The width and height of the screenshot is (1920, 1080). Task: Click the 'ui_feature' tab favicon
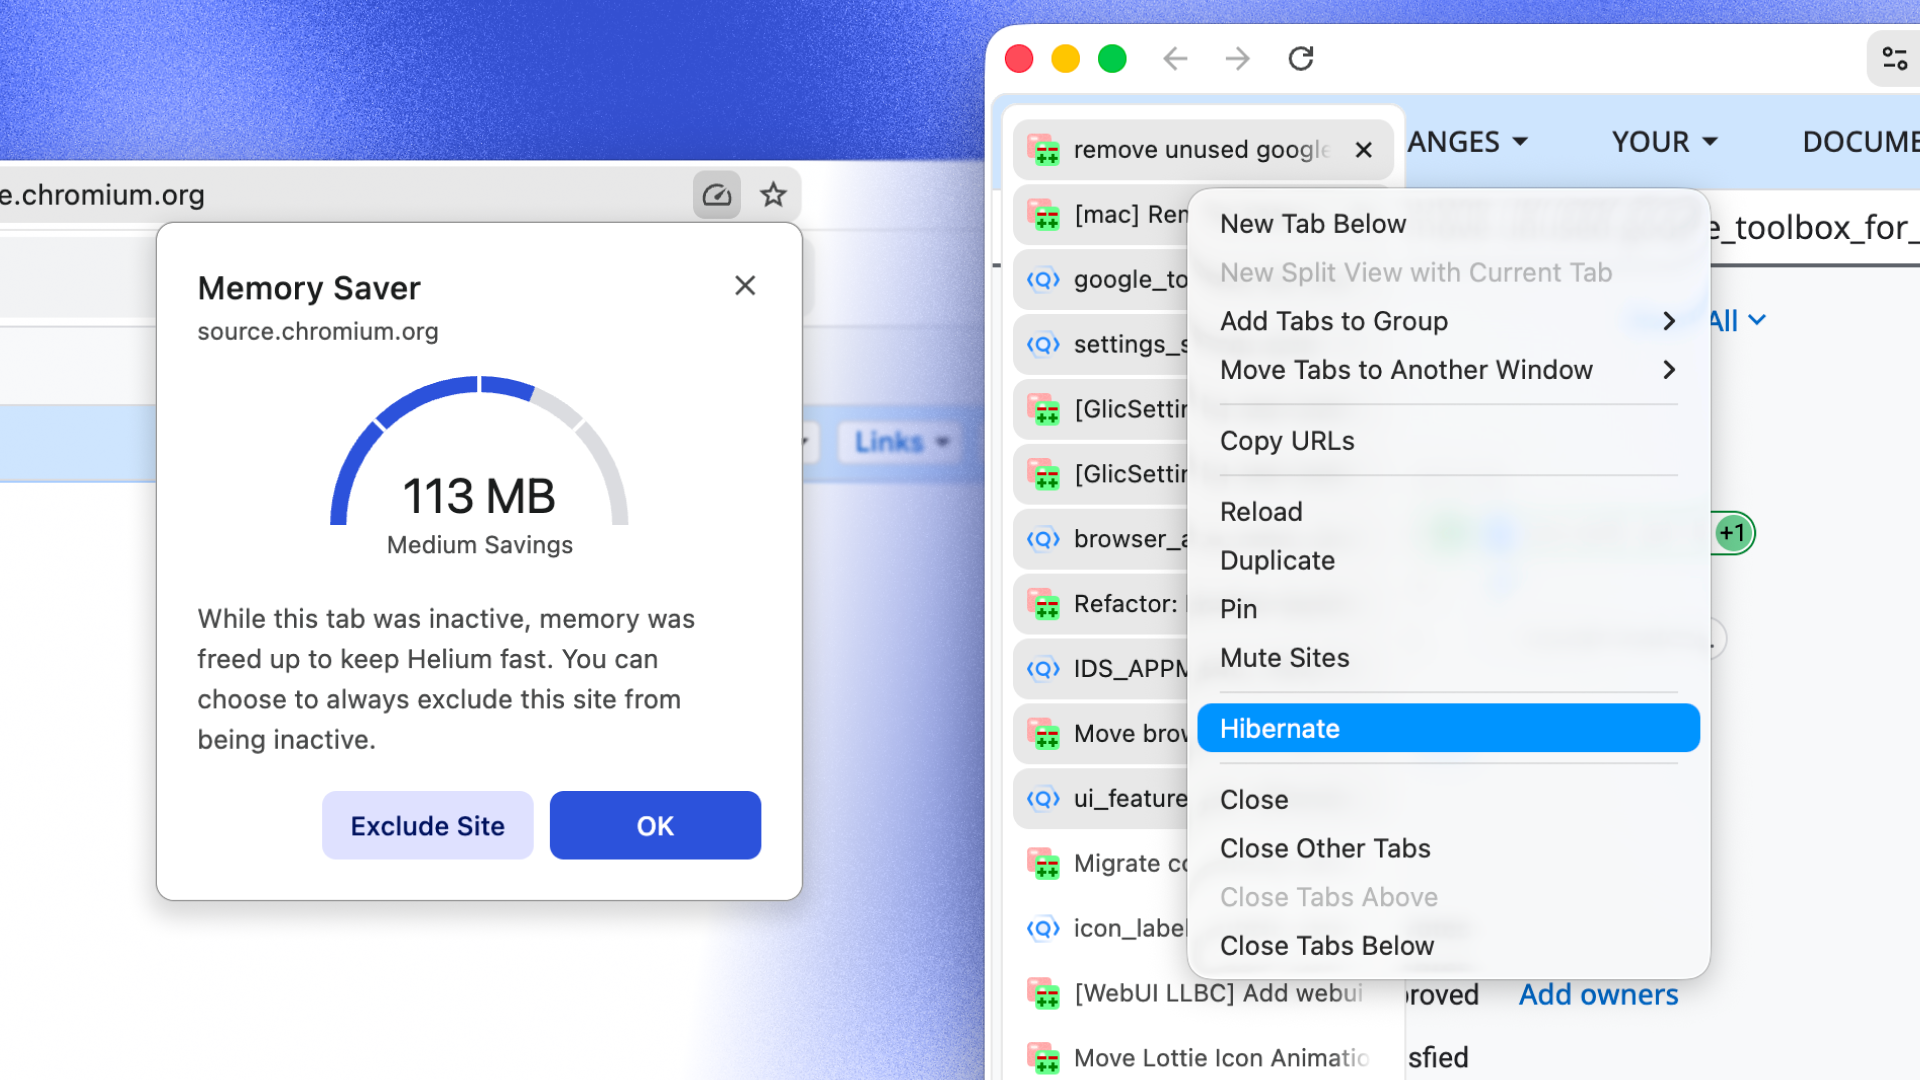click(x=1044, y=799)
